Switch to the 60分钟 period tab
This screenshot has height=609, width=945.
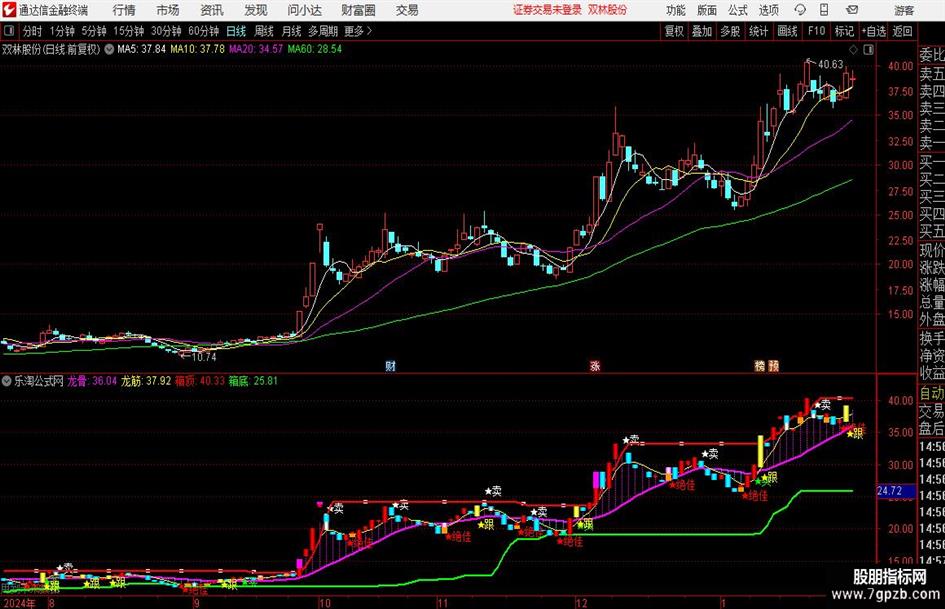(x=204, y=31)
